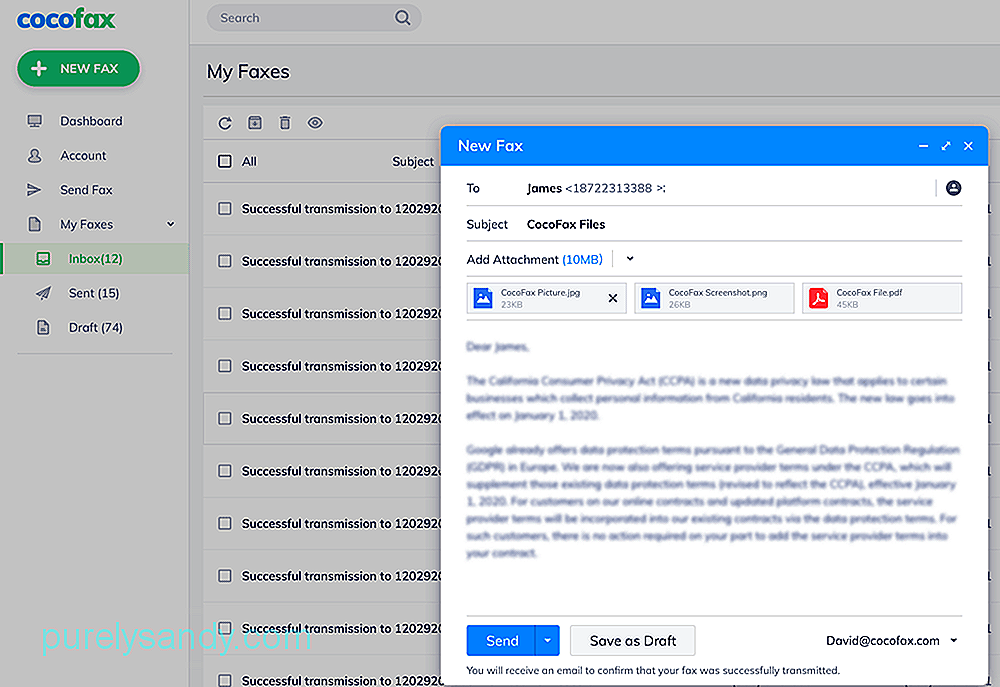Open Send Fax in the sidebar
Screen dimensions: 1000x687
click(86, 190)
